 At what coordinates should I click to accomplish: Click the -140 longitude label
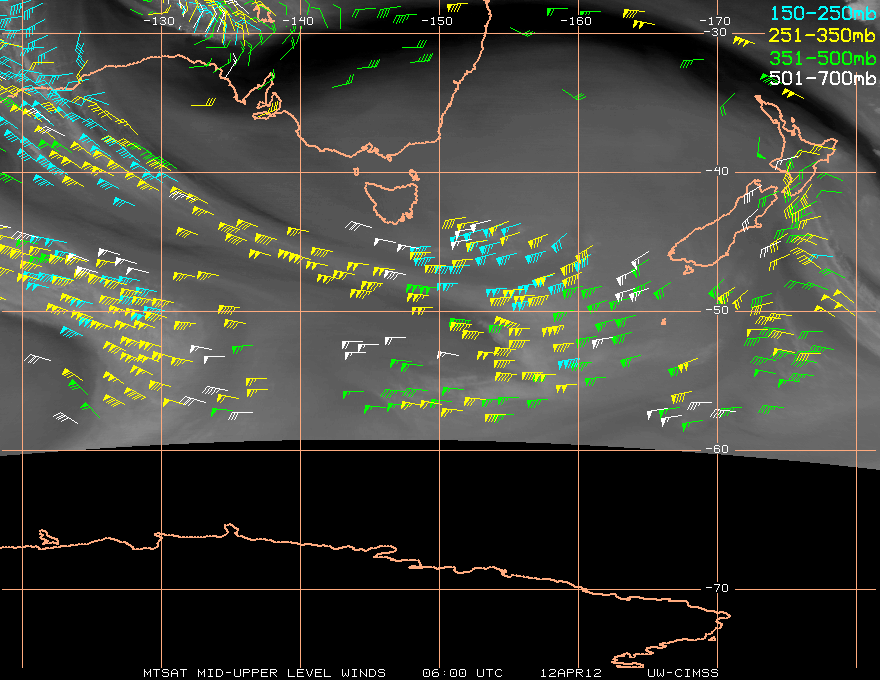point(298,20)
